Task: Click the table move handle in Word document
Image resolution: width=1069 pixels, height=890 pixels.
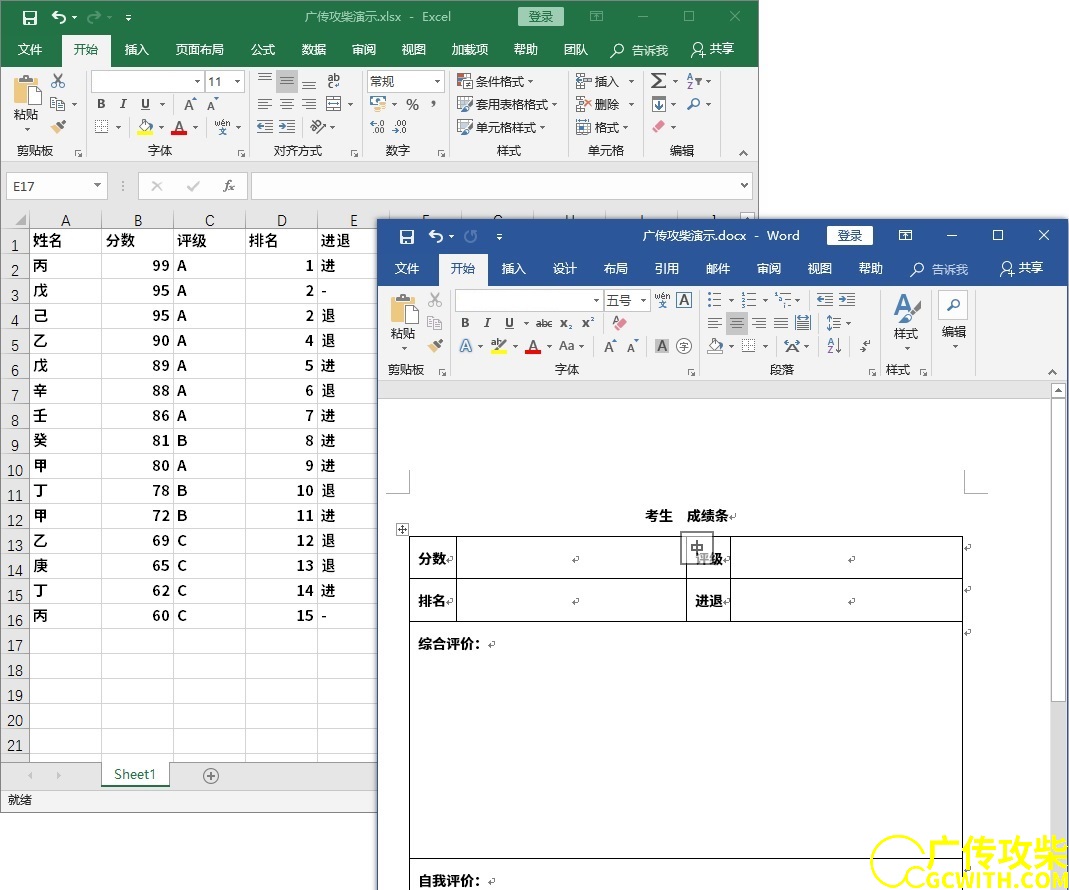Action: point(402,529)
